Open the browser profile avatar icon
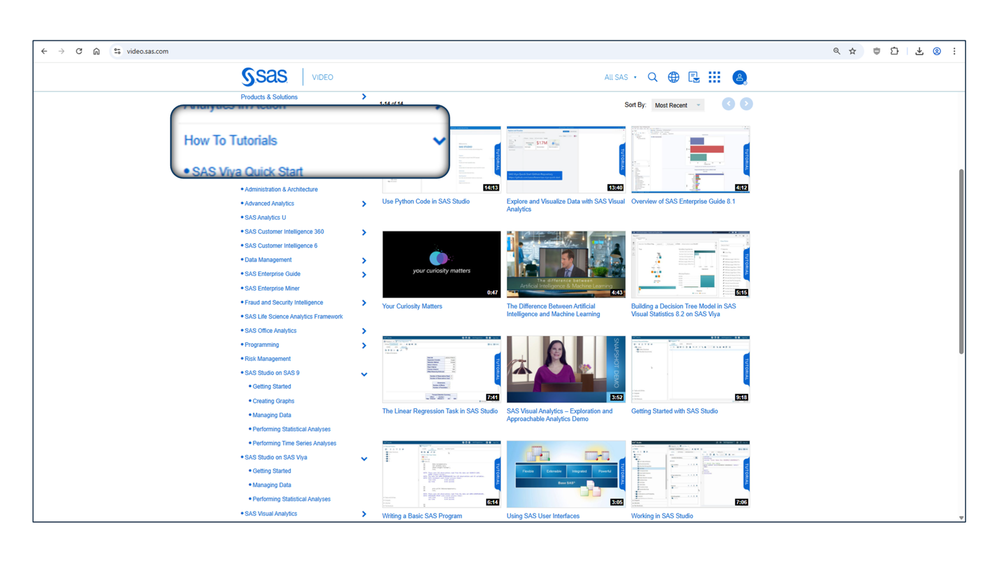 point(937,52)
